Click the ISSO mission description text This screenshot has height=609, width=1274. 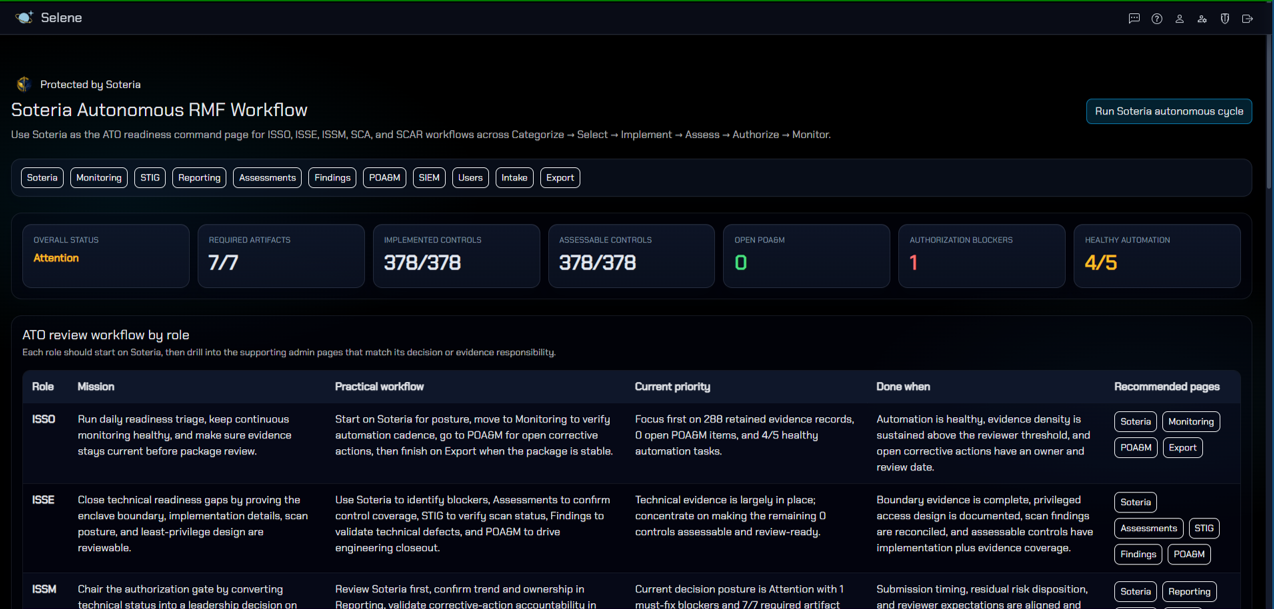[x=185, y=435]
